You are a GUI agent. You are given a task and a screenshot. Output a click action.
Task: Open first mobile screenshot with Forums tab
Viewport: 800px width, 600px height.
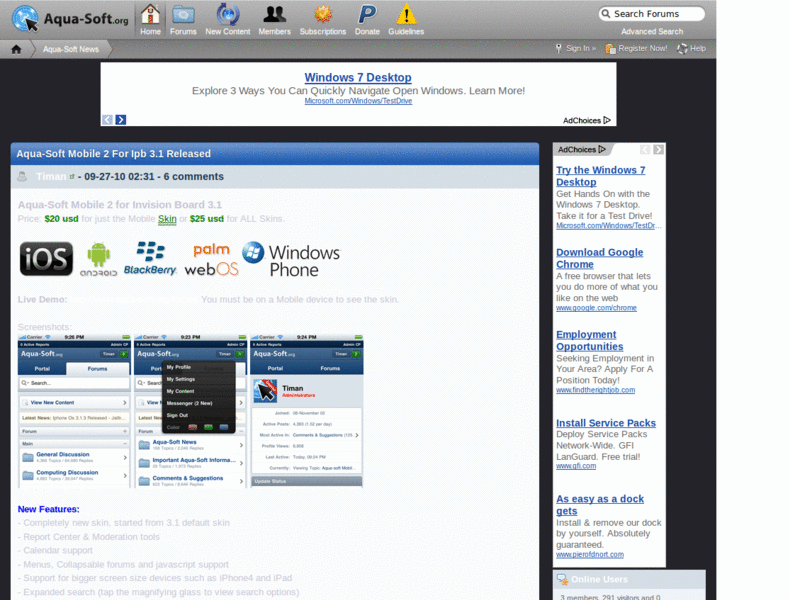(x=74, y=411)
